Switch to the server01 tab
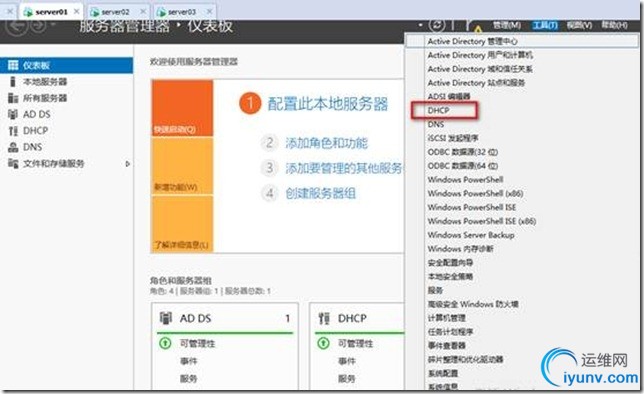Viewport: 644px width, 394px height. [x=52, y=12]
